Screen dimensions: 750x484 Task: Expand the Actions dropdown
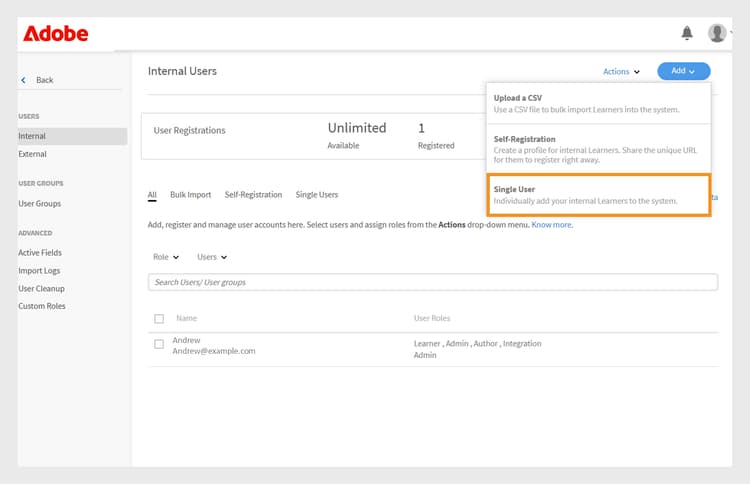621,71
